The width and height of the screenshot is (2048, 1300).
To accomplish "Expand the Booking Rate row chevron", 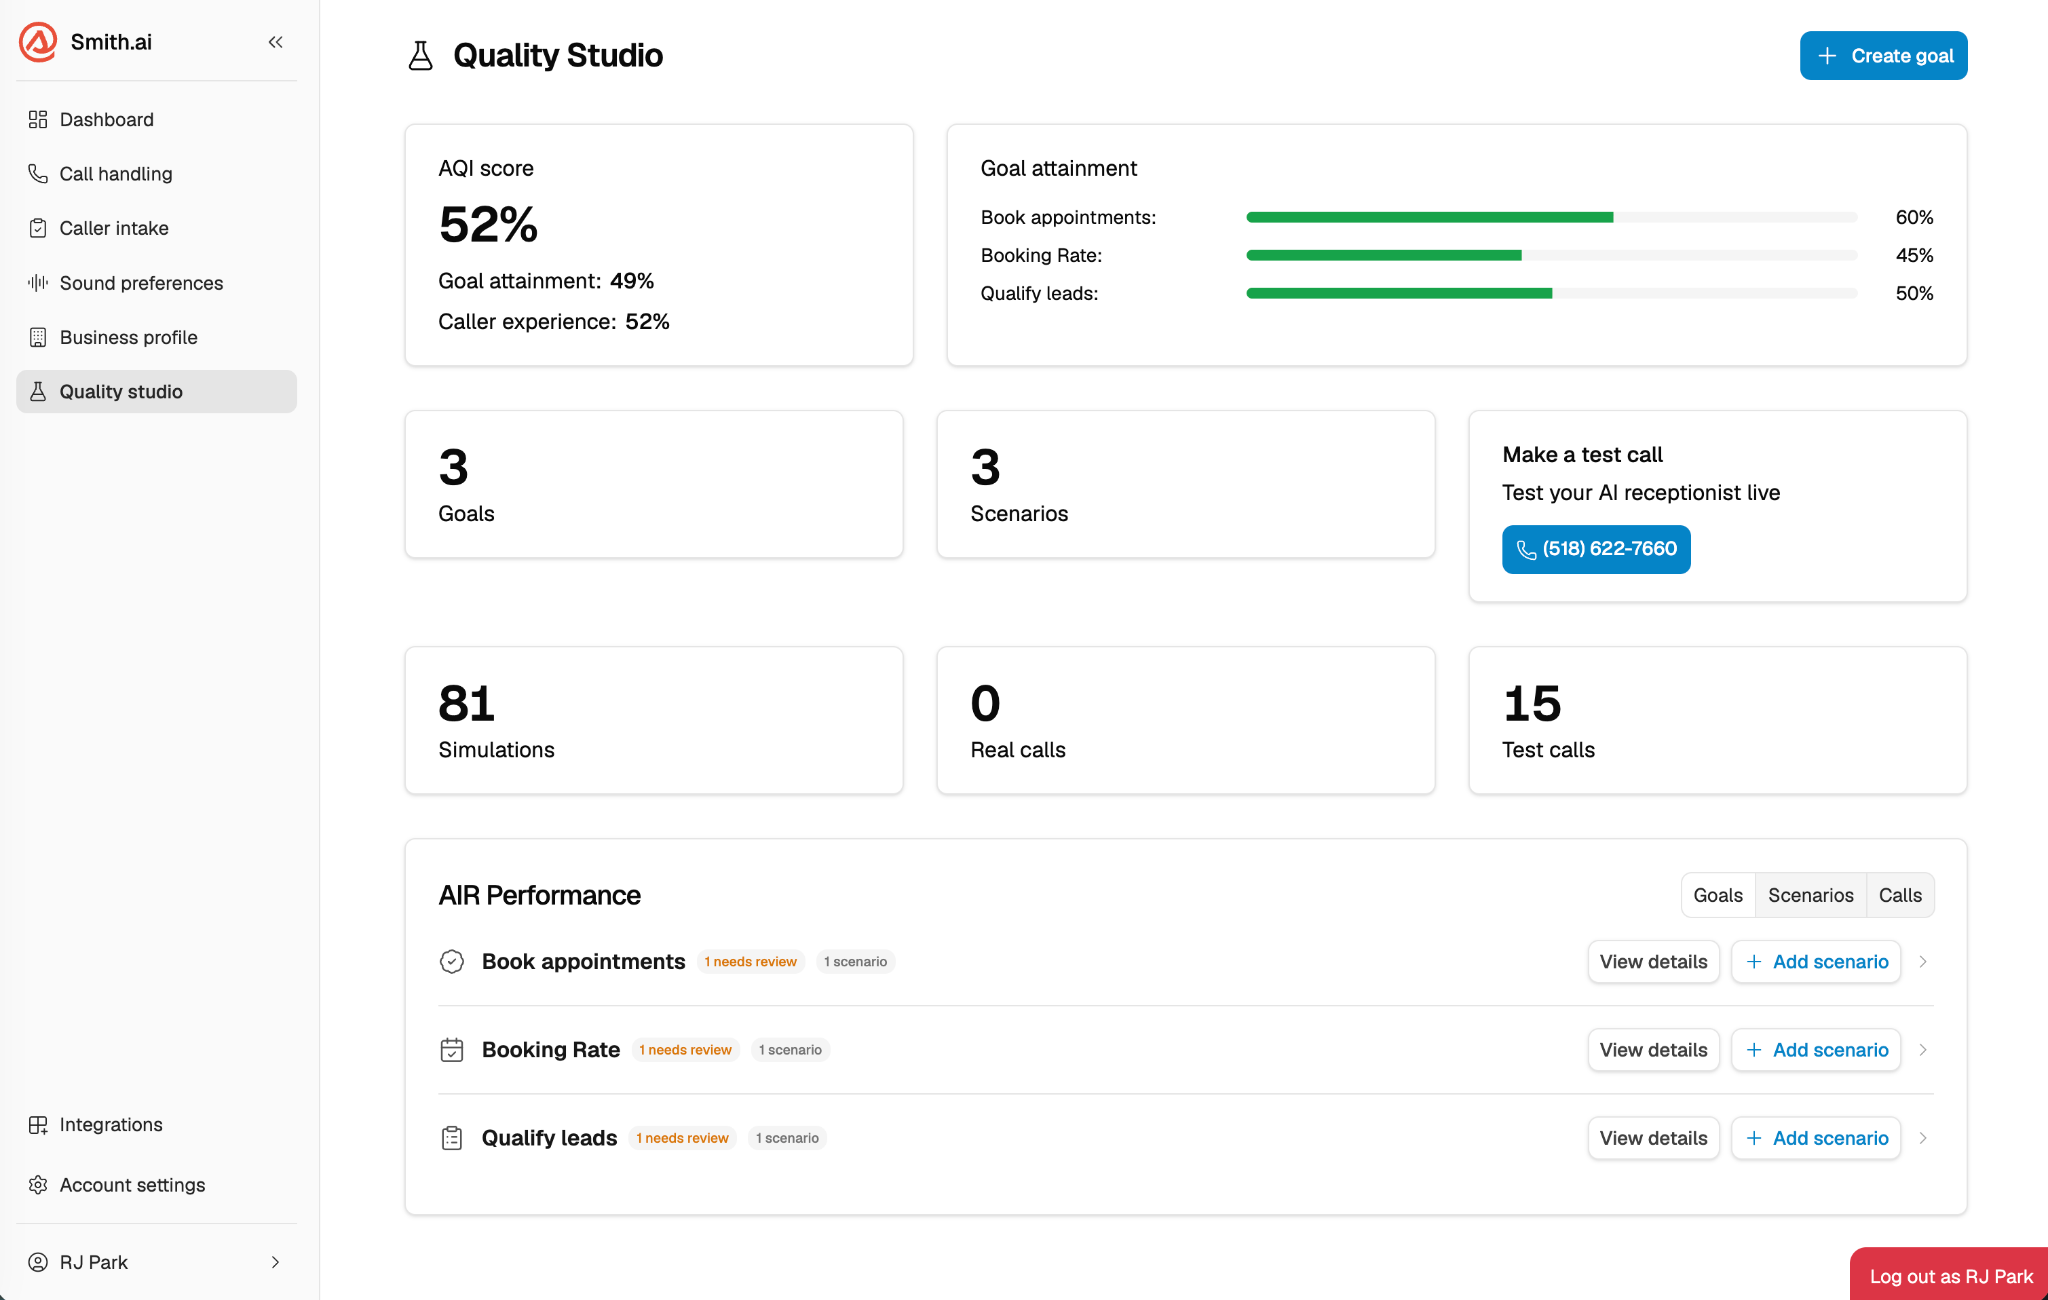I will point(1923,1050).
